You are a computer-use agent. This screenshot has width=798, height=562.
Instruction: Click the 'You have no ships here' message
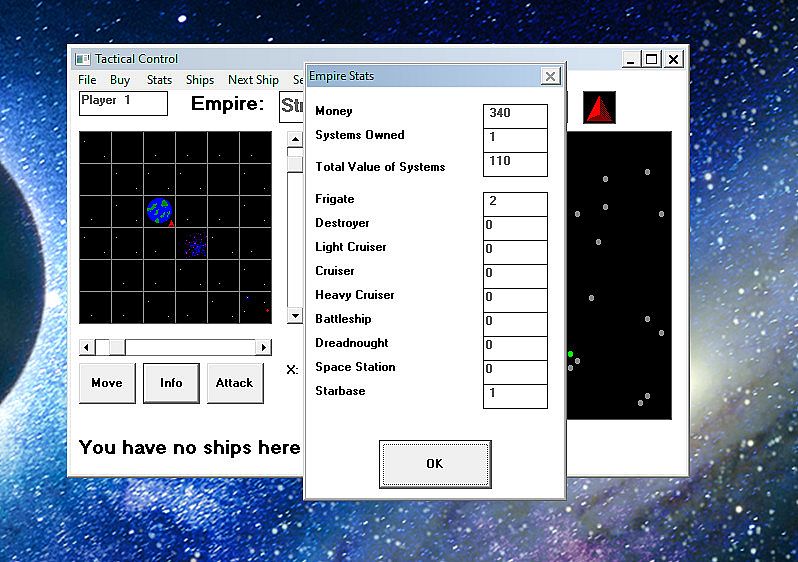pyautogui.click(x=189, y=447)
